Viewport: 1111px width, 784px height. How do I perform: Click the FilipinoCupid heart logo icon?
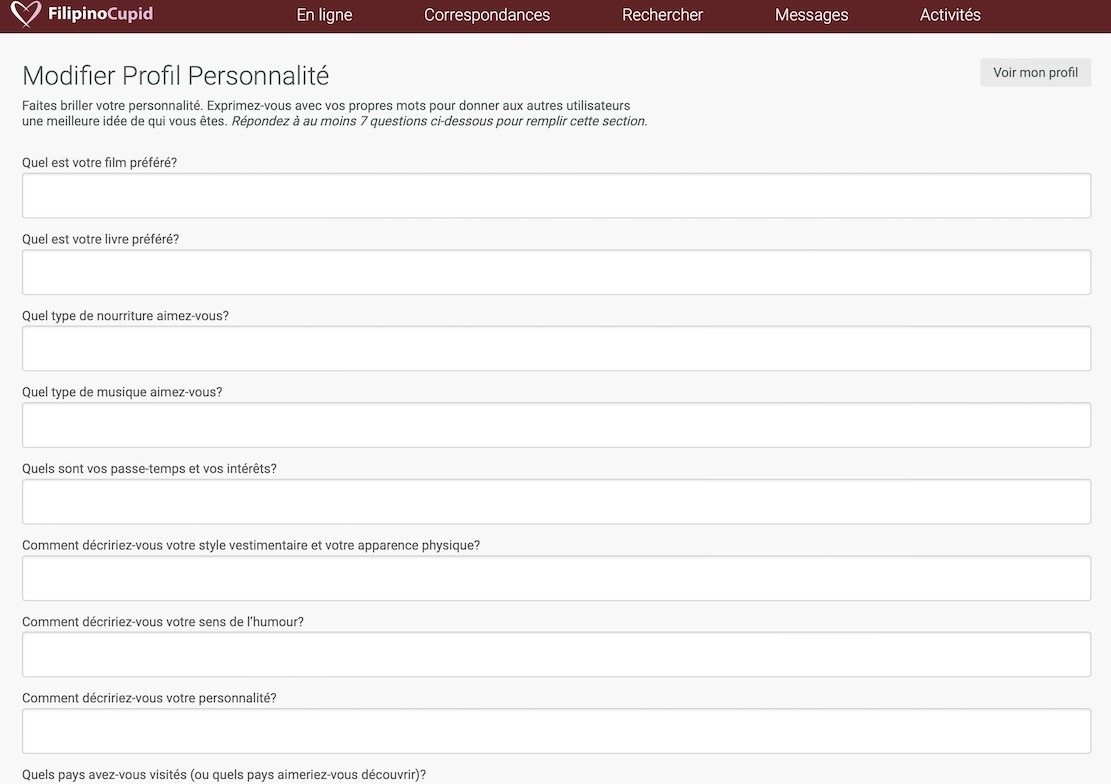[x=25, y=15]
